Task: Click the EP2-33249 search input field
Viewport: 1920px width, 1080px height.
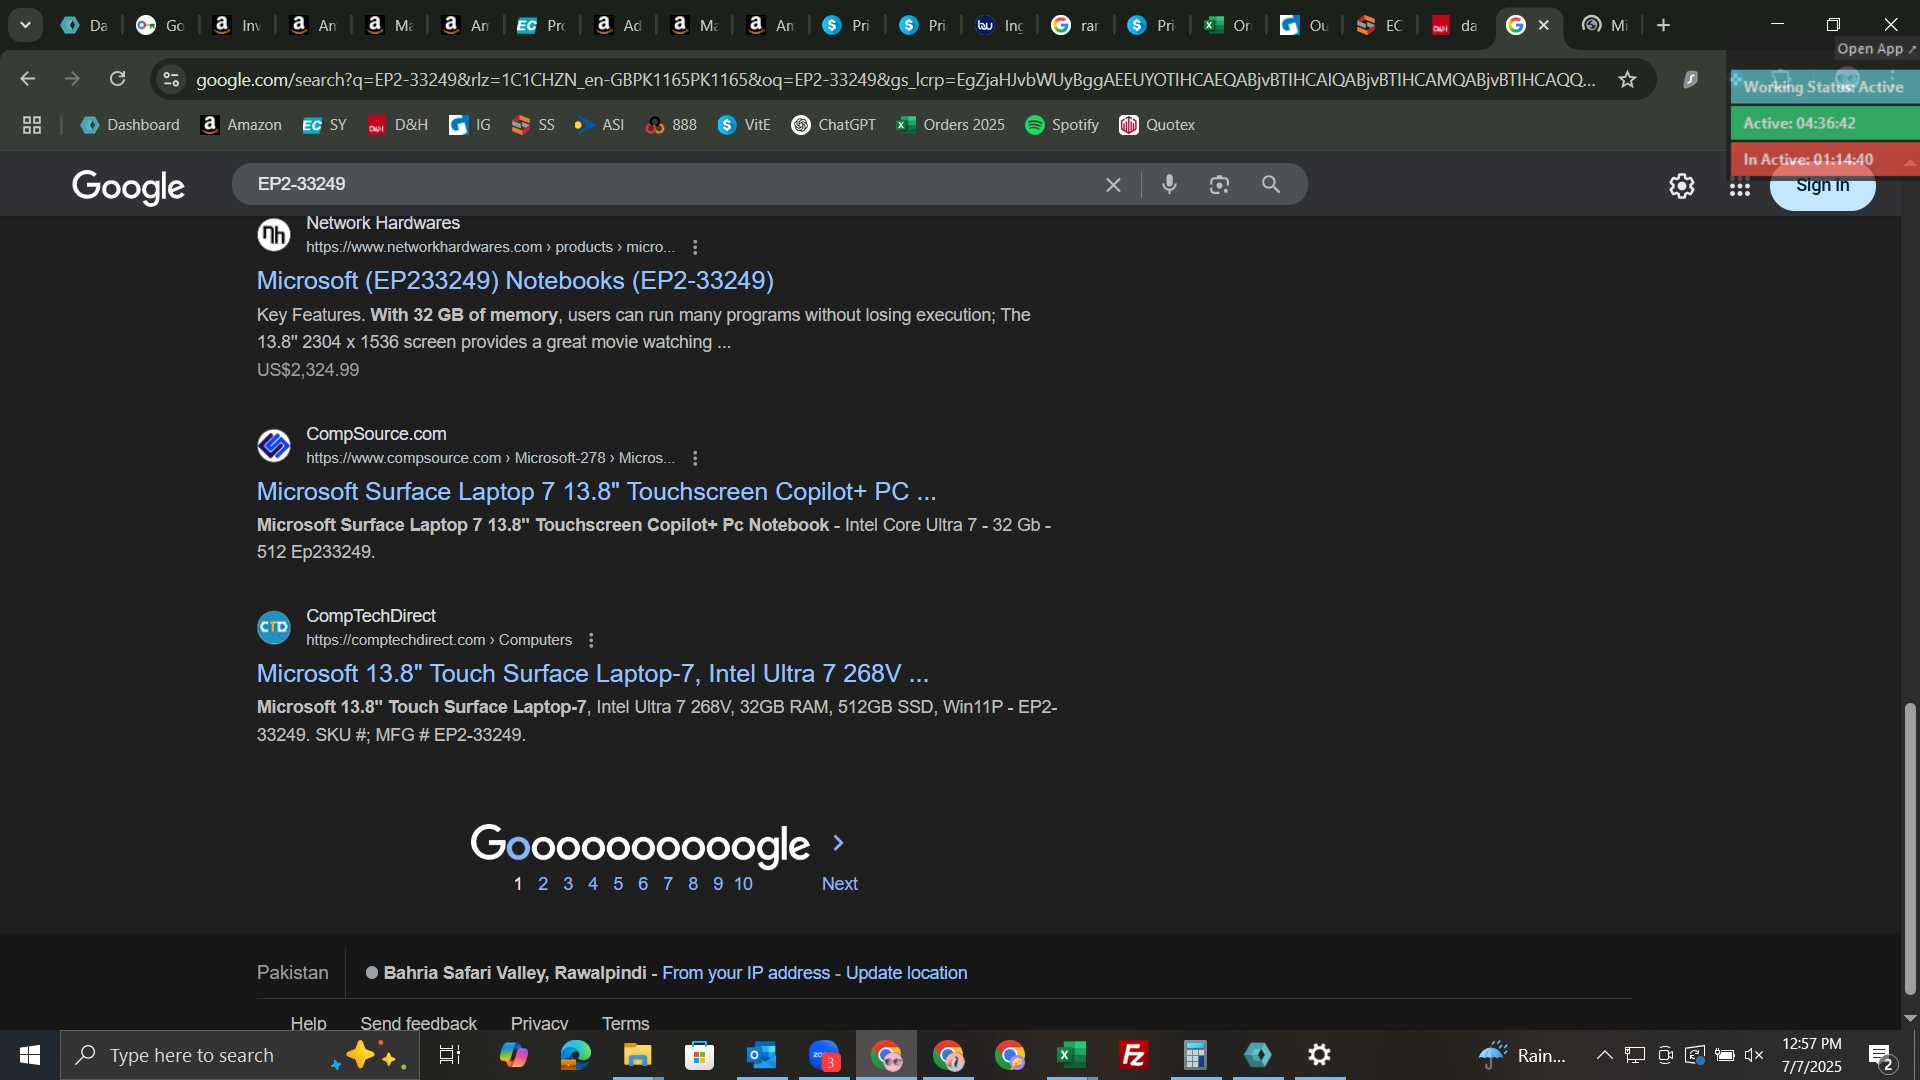Action: (670, 185)
